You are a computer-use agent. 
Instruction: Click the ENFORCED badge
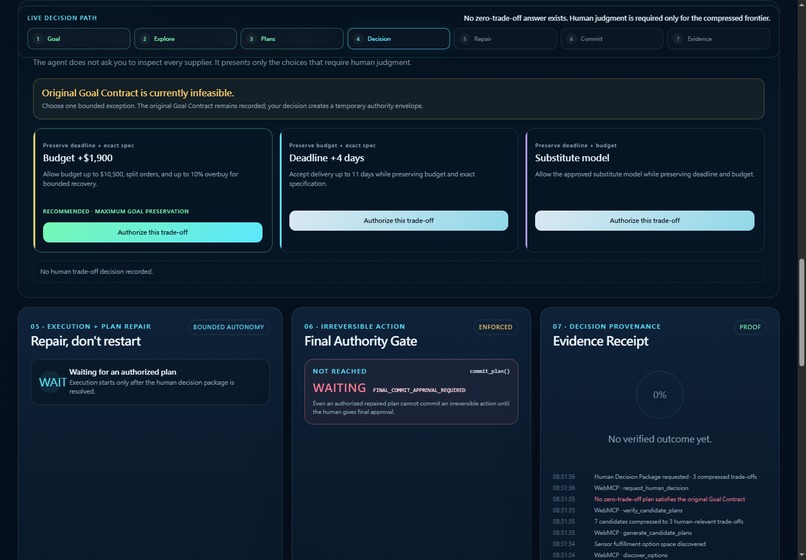point(495,327)
